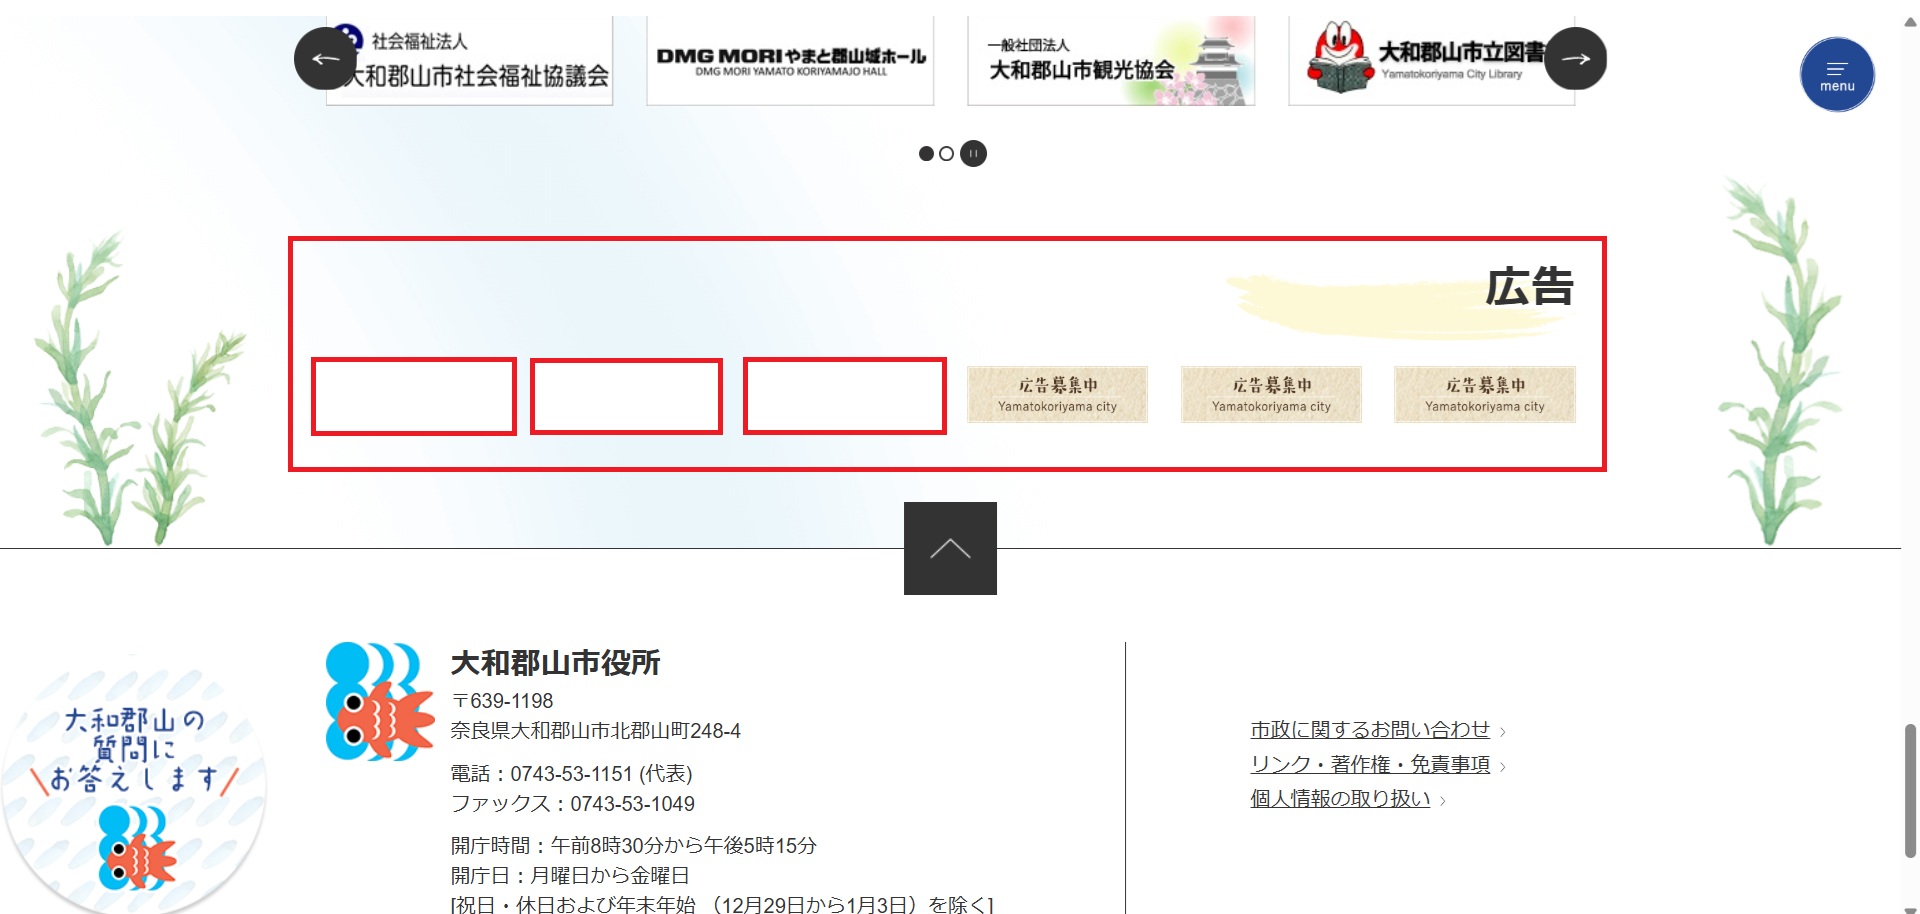Click the scrollbar down arrow
The image size is (1920, 914).
pos(1910,908)
